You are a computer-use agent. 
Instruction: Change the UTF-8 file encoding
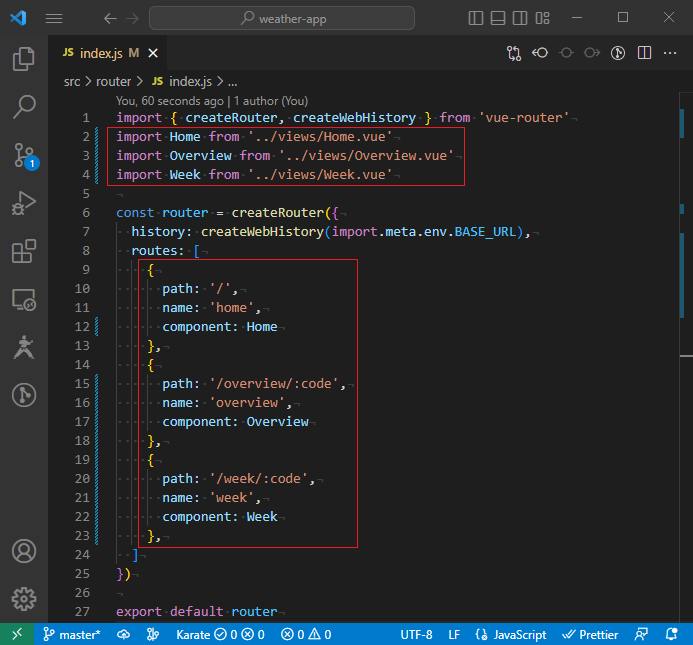click(416, 634)
